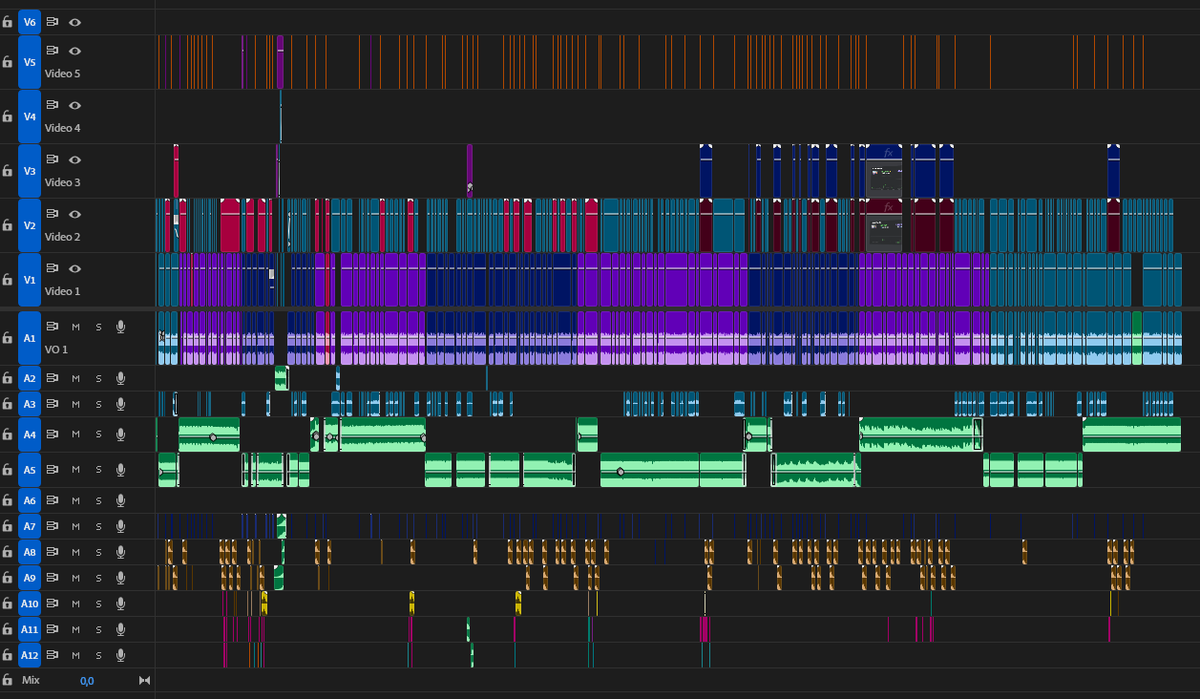The image size is (1200, 699).
Task: Toggle track lock on Video 1
Action: 7,280
